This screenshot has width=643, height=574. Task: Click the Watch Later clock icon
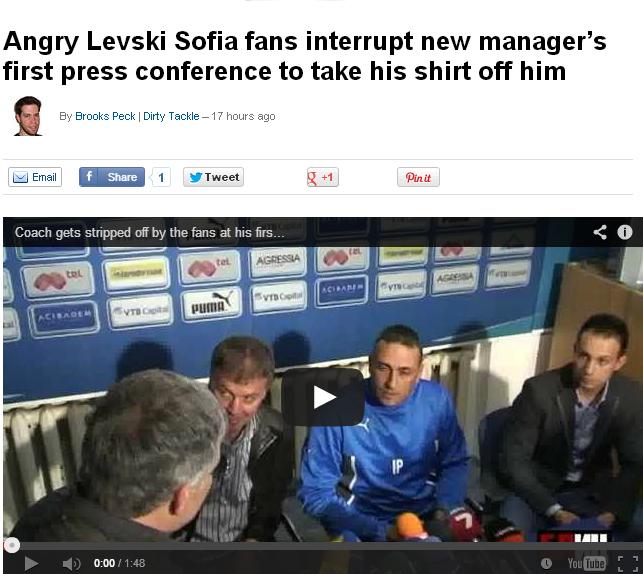[546, 563]
